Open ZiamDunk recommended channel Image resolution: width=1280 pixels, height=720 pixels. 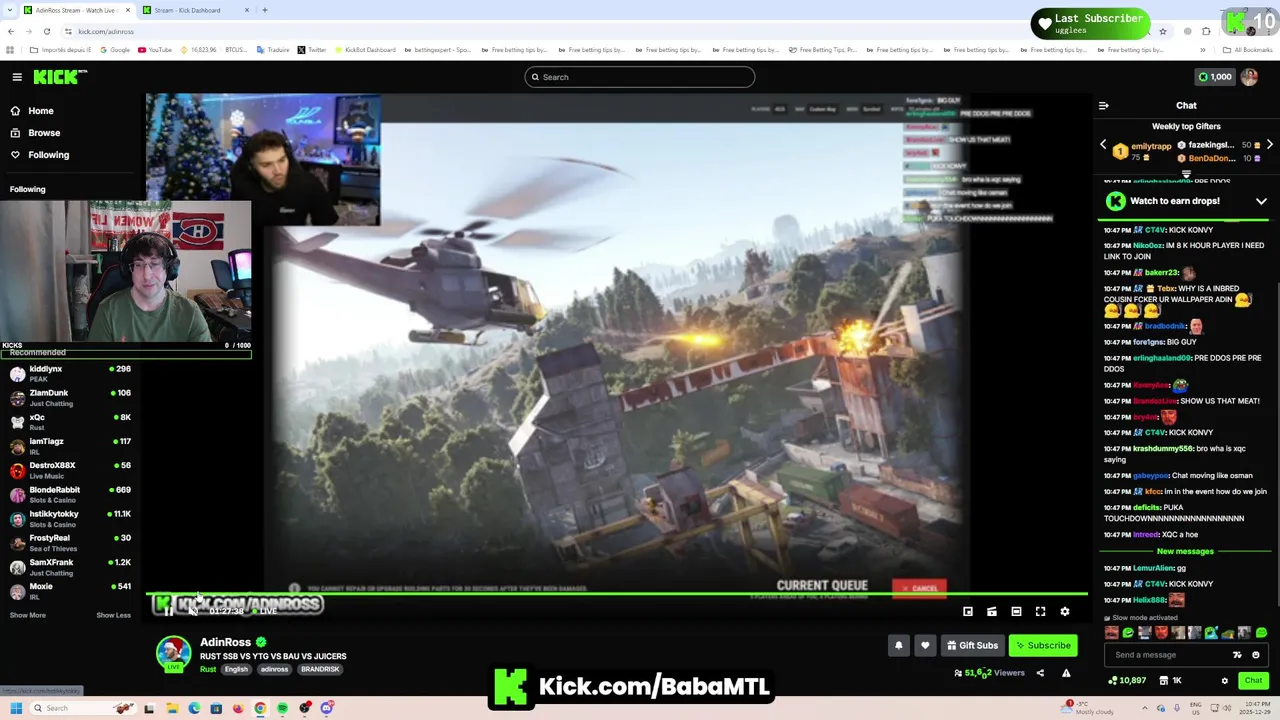(70, 398)
